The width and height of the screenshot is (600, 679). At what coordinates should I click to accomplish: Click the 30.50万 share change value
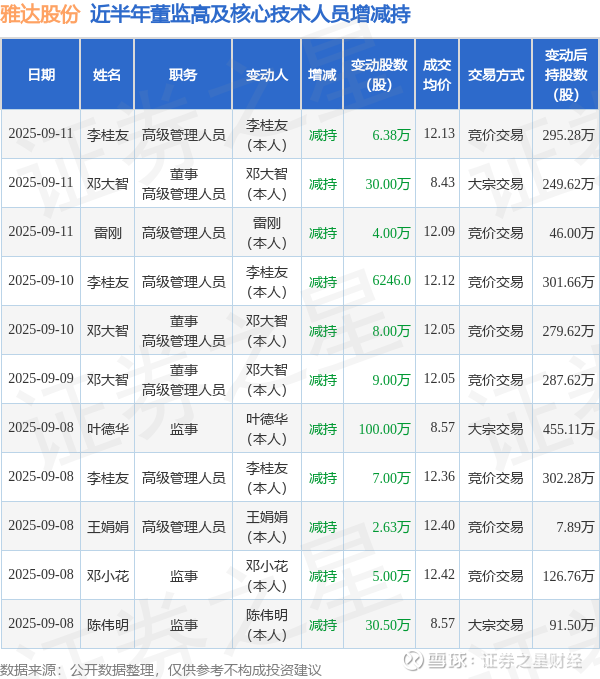[387, 624]
